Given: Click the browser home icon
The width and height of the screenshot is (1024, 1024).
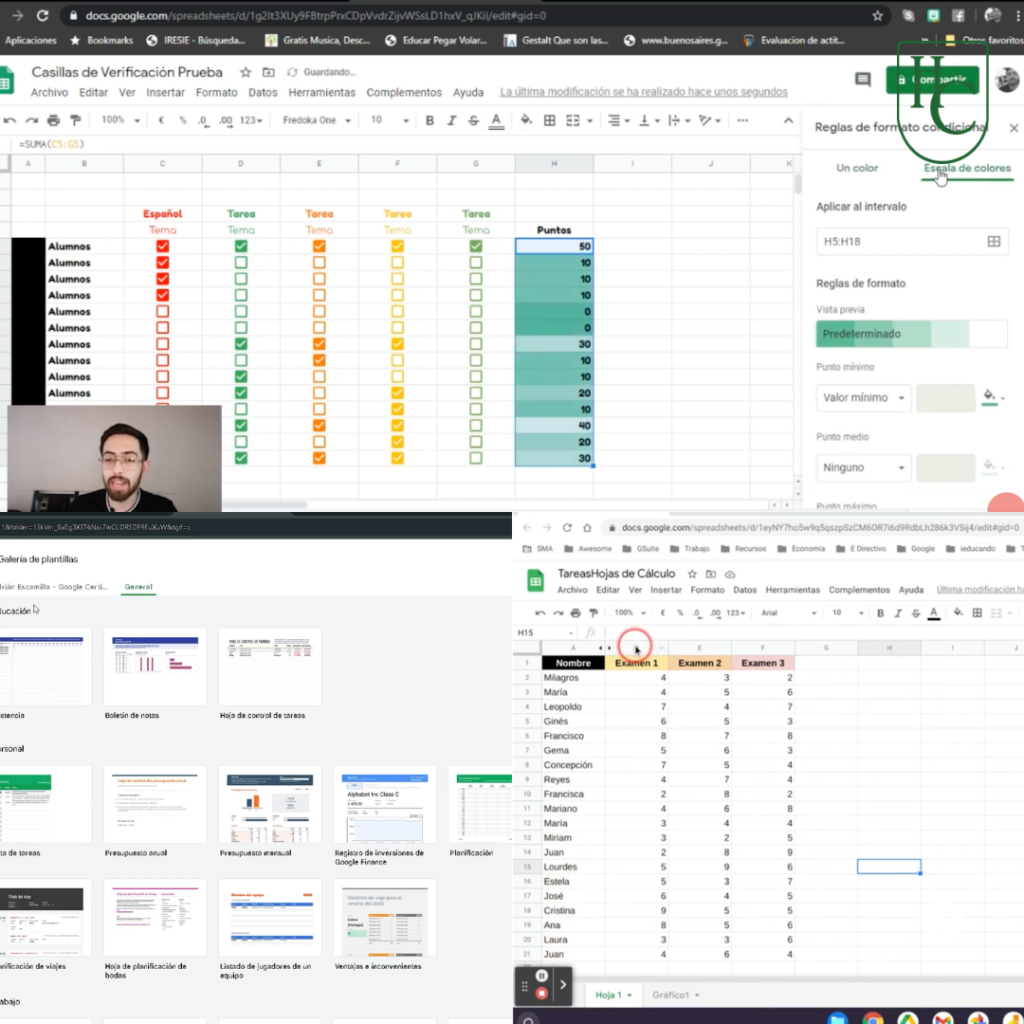Looking at the screenshot, I should pos(586,527).
